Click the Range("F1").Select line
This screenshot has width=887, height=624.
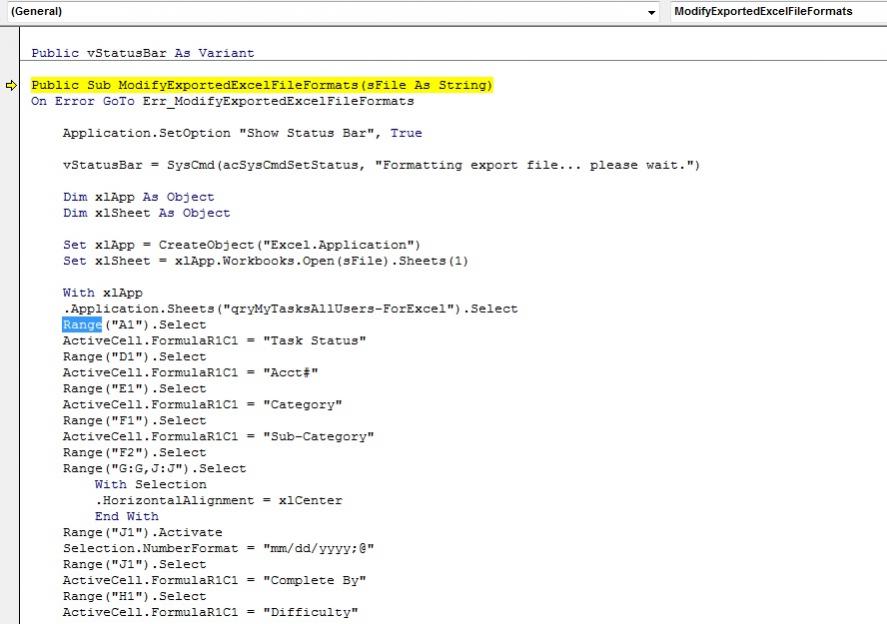[135, 421]
